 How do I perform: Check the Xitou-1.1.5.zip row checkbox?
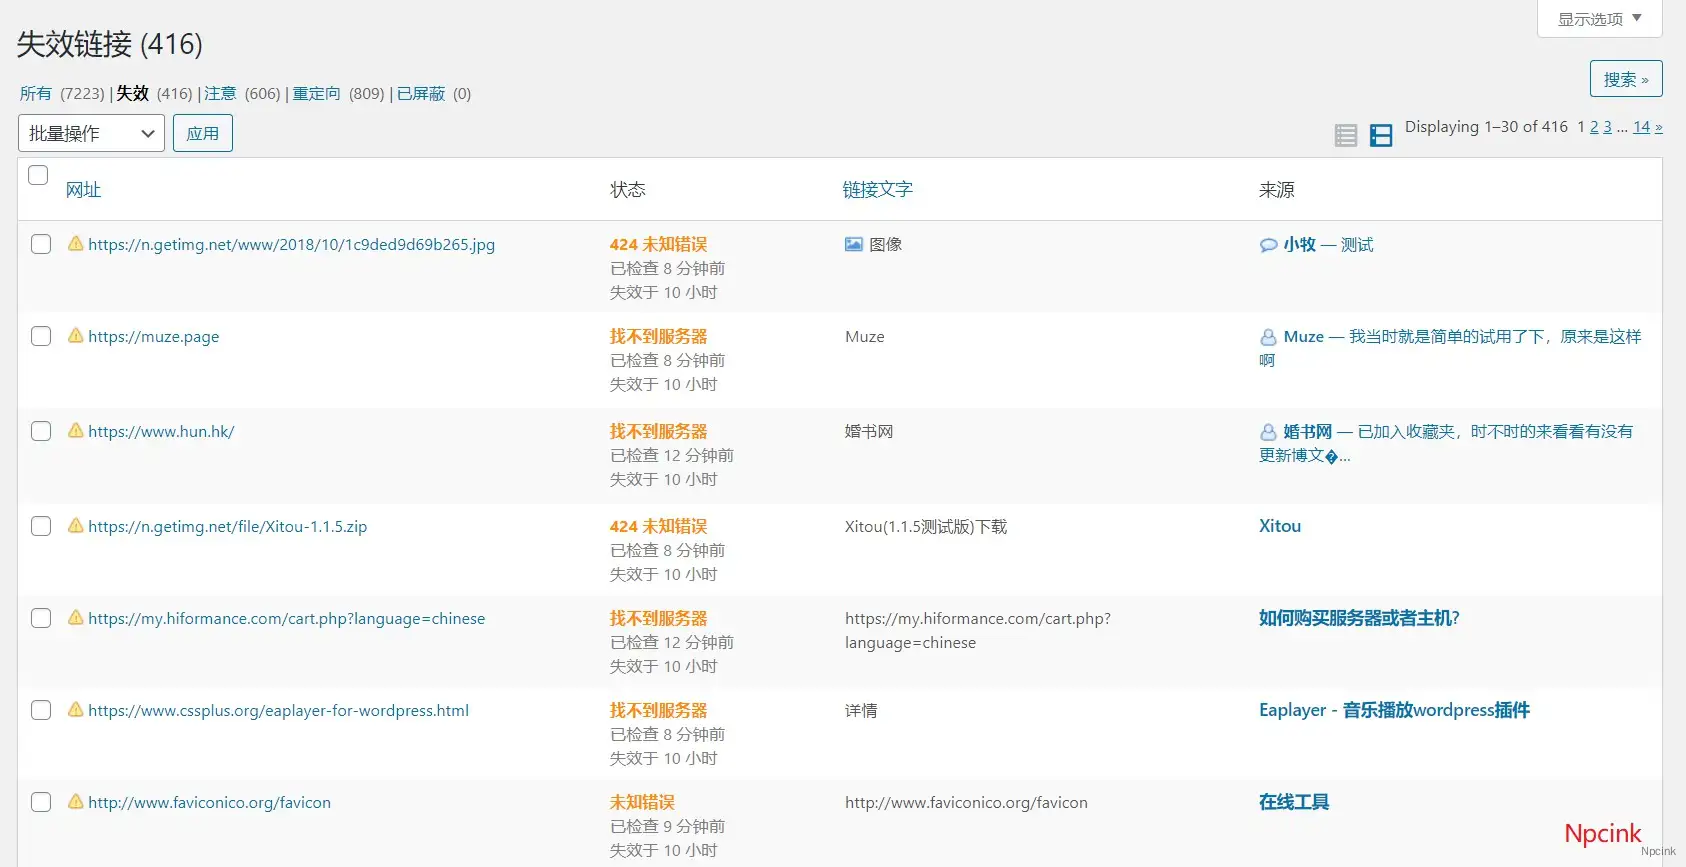[x=41, y=526]
